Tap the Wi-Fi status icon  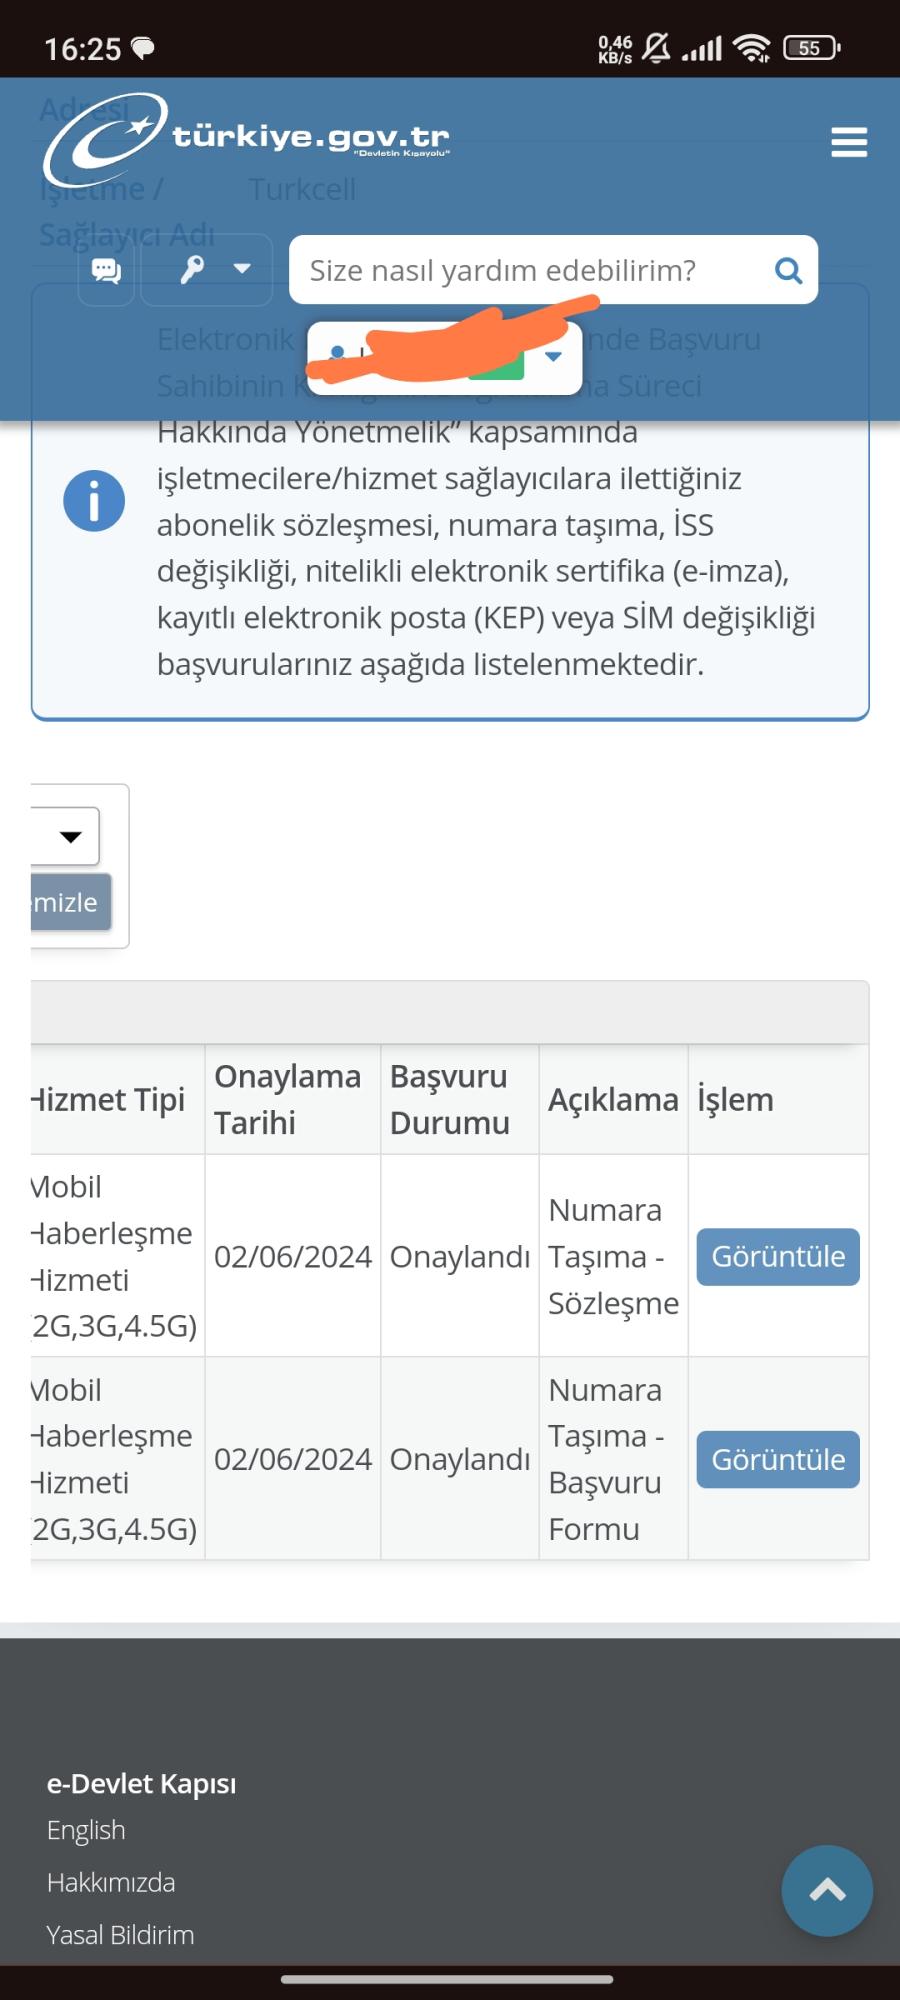coord(750,47)
